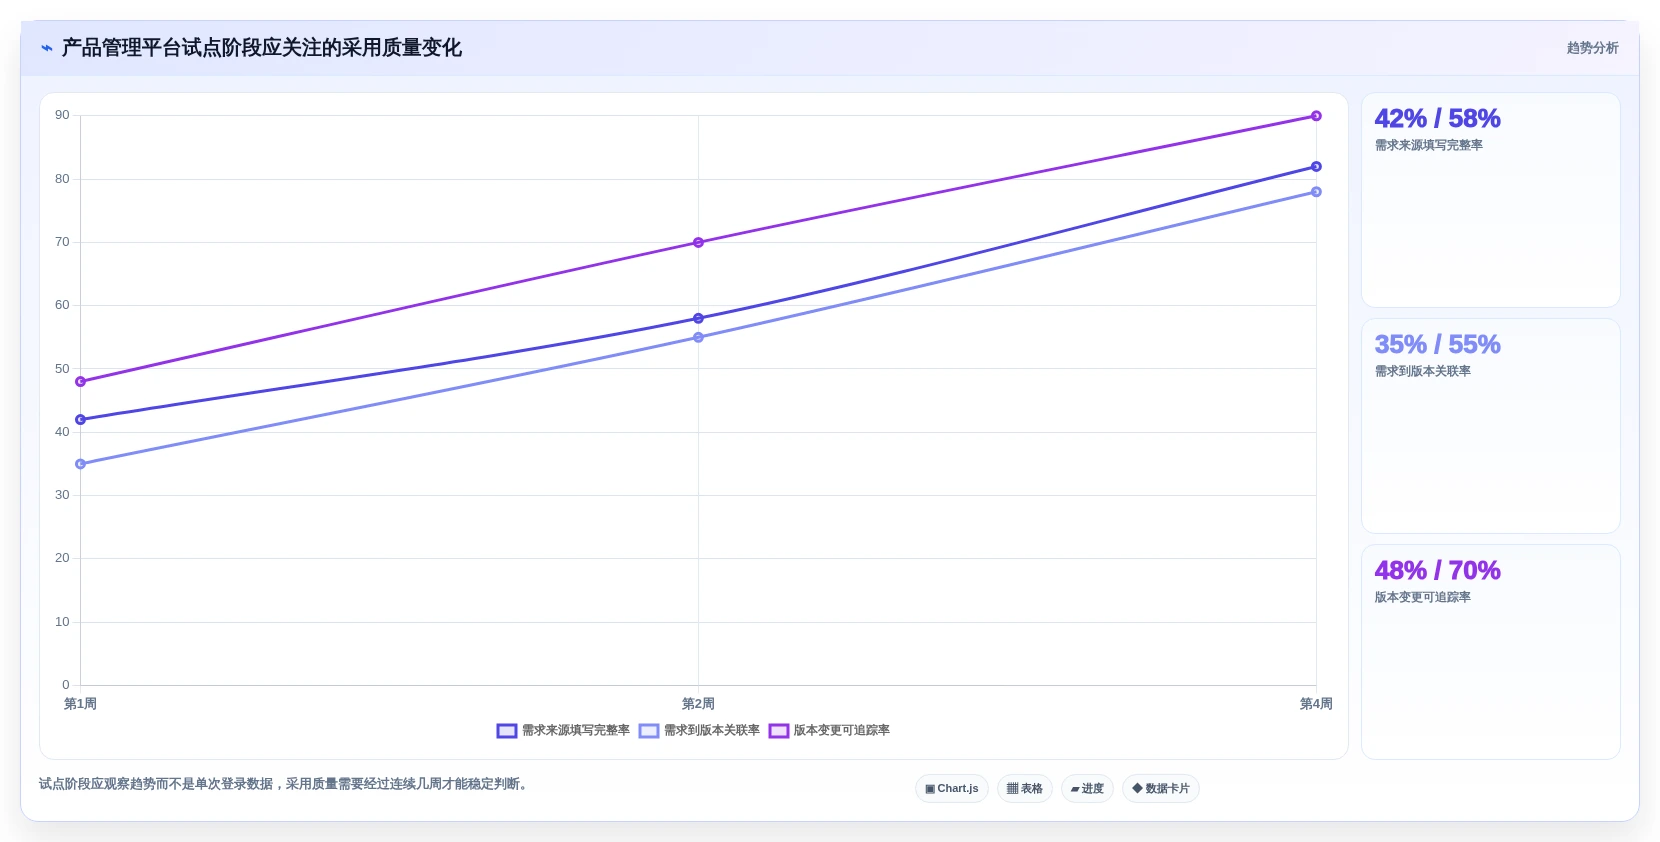Click the 趋势分析 label in the header

(1592, 48)
